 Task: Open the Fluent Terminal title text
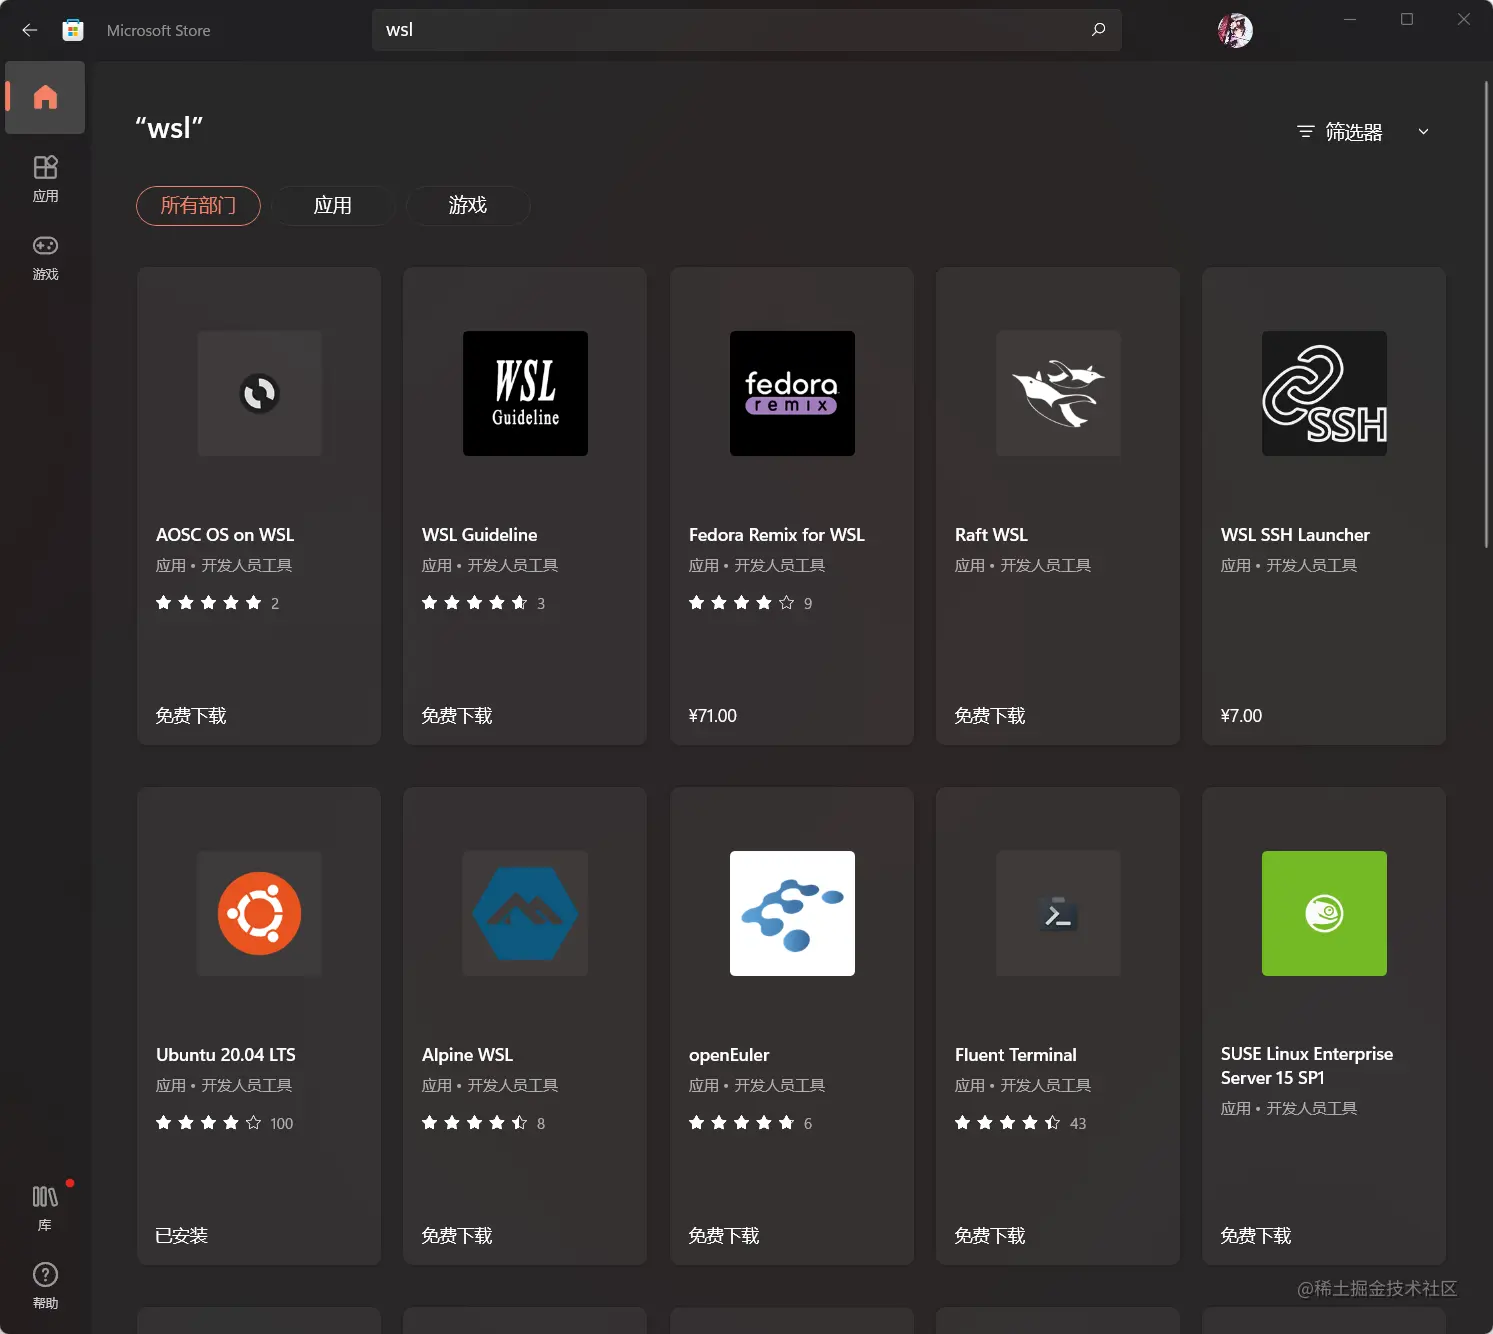click(x=1016, y=1055)
